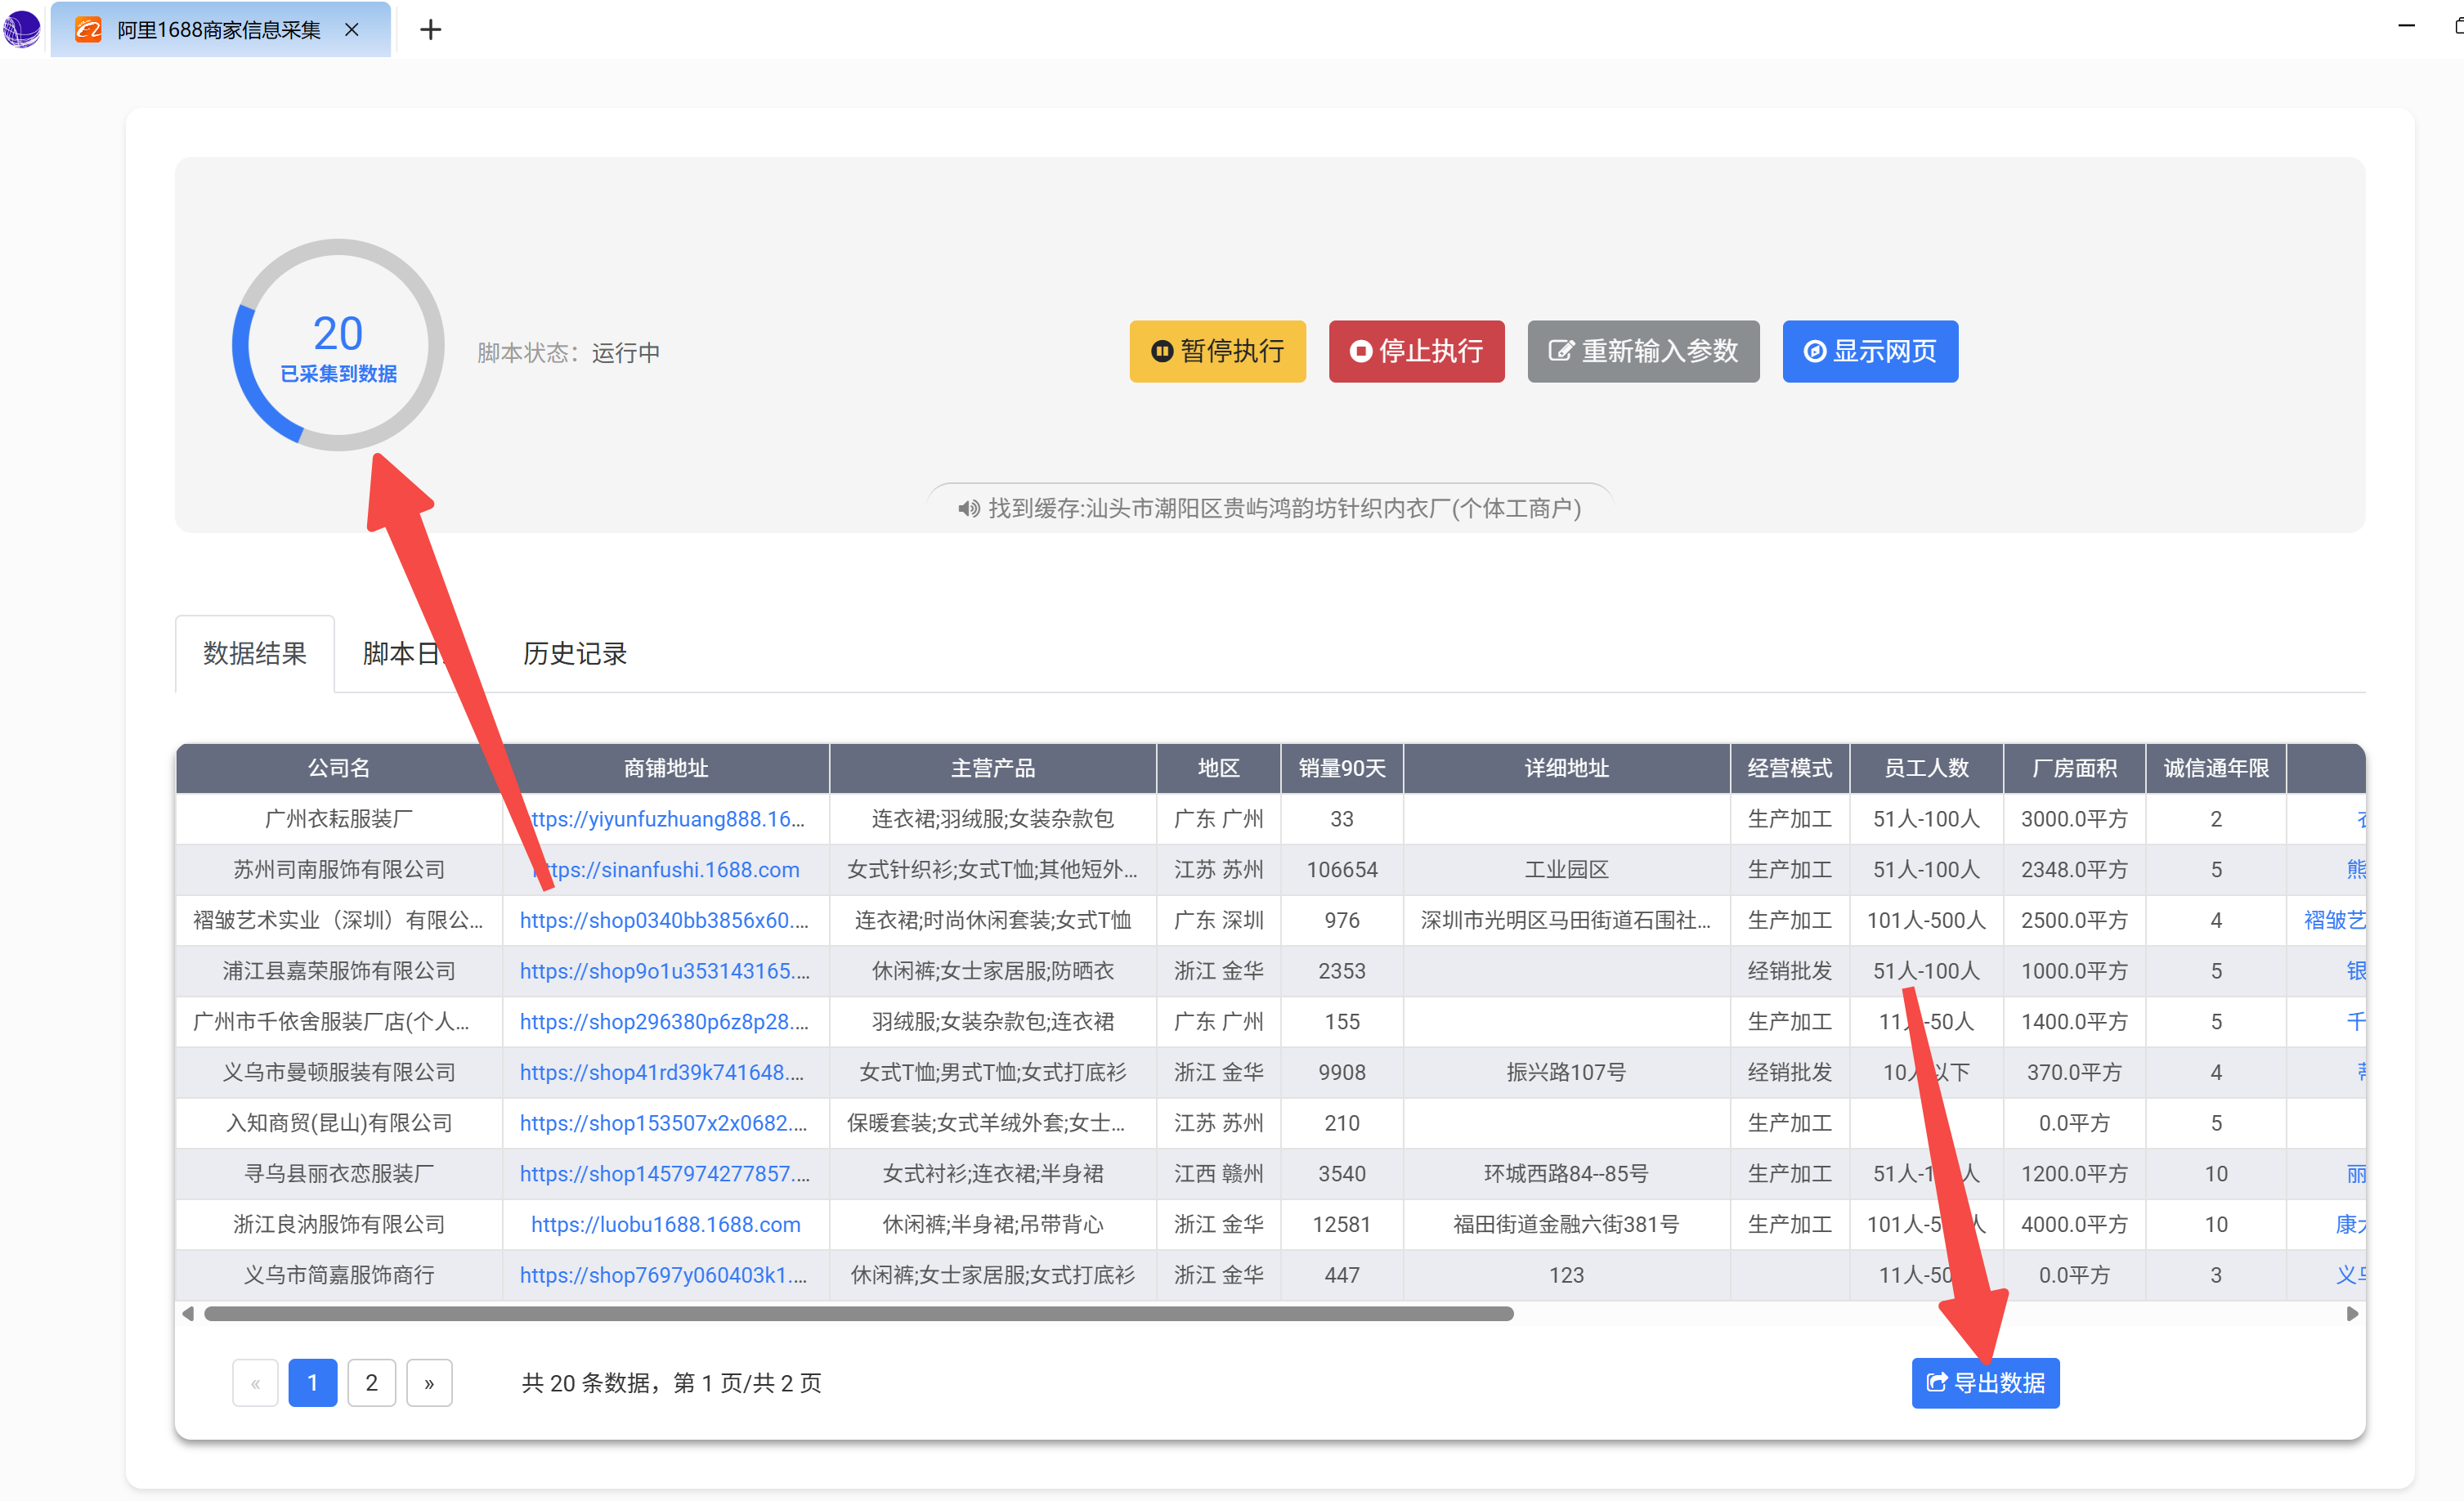2464x1501 pixels.
Task: Click the 诚信通年限 column header
Action: coord(2216,768)
